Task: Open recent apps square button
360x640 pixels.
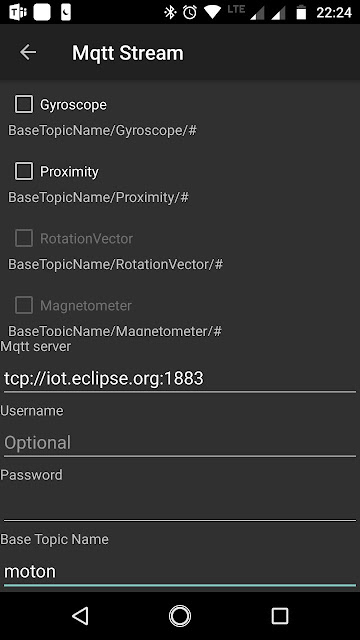Action: coord(280,616)
